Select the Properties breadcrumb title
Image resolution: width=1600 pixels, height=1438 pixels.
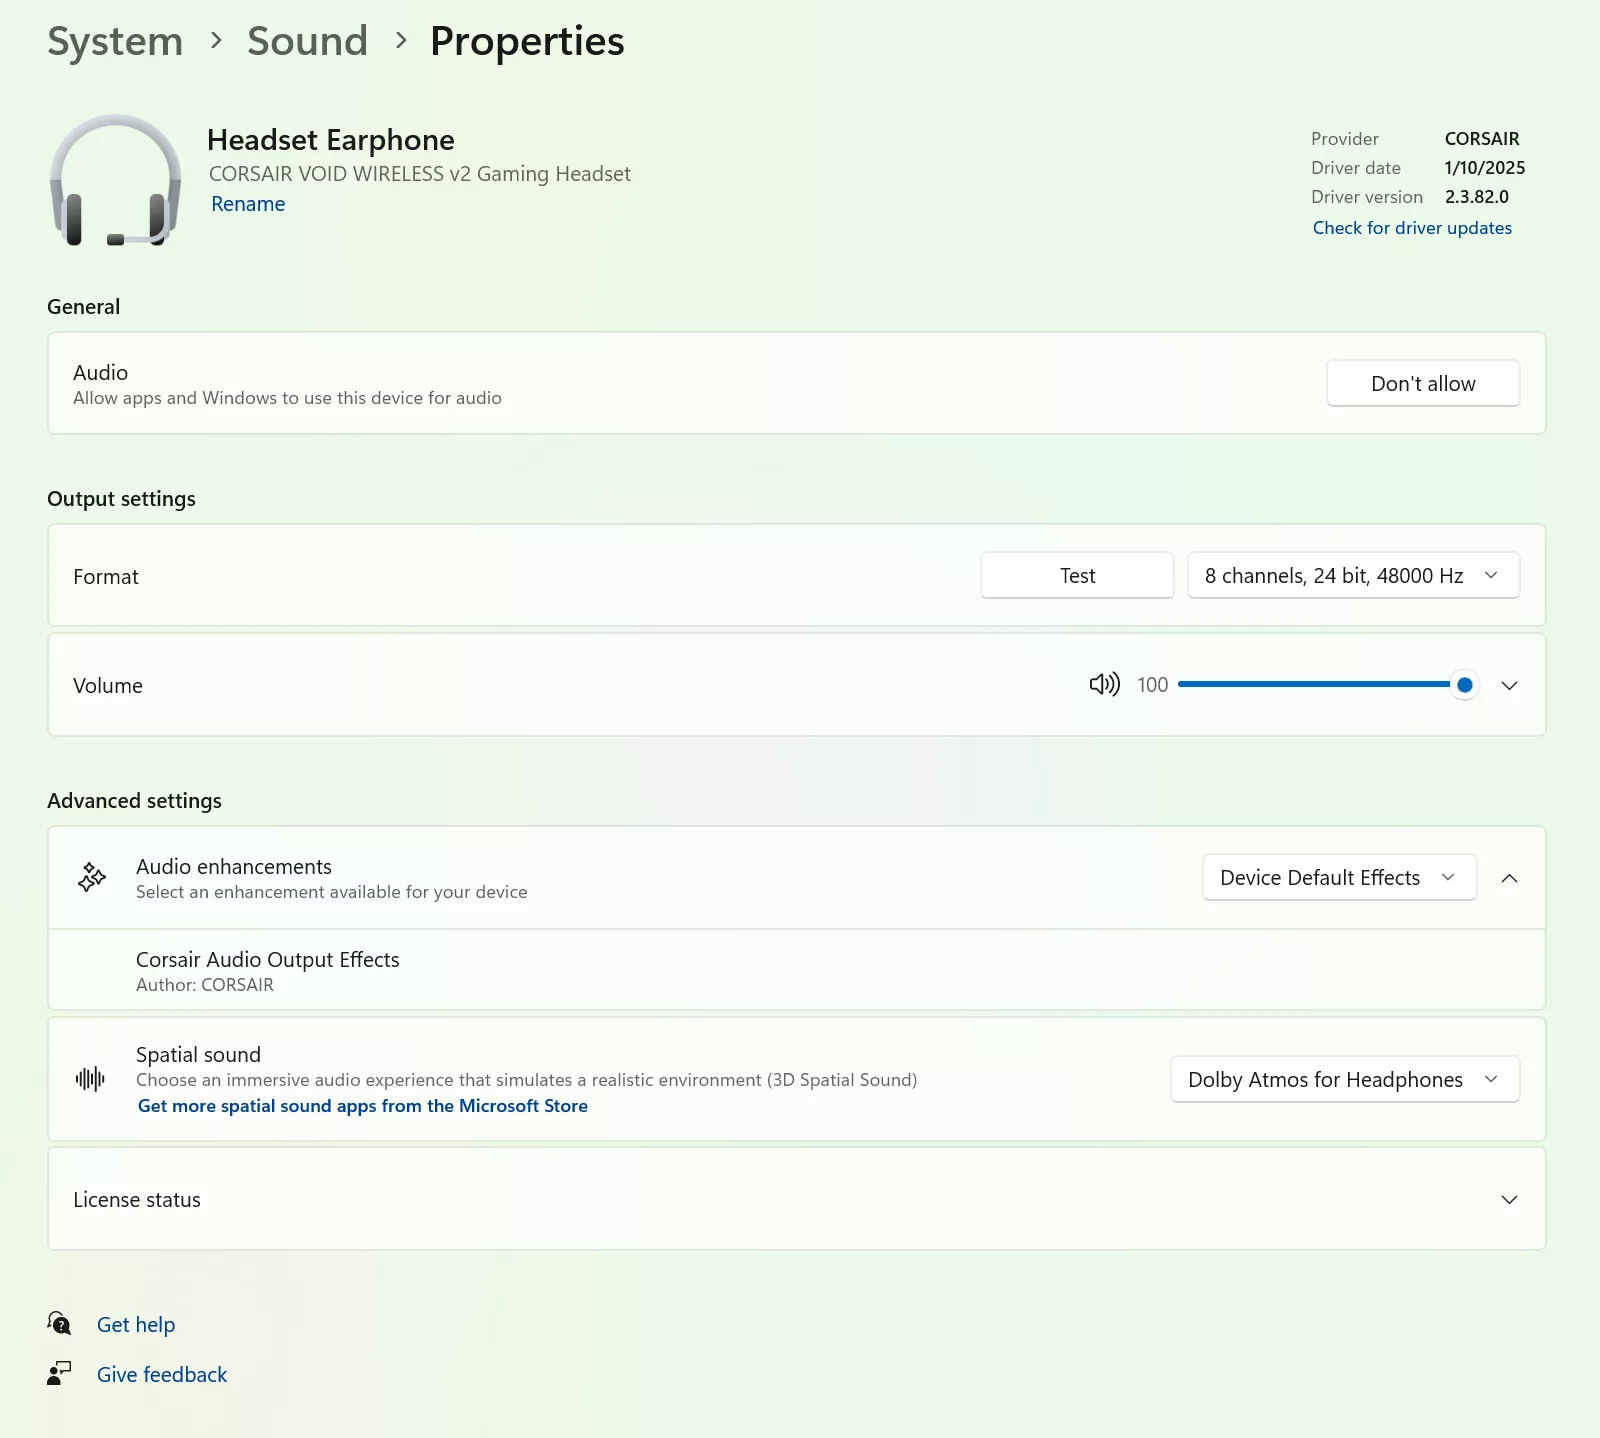pos(527,41)
